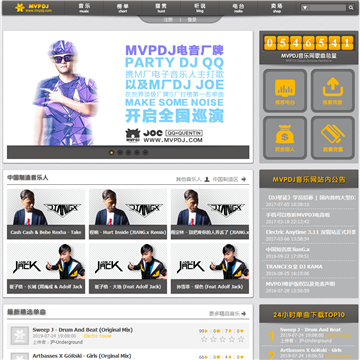This screenshot has width=360, height=360.
Task: Open the money bag bounty tile
Action: click(x=285, y=137)
